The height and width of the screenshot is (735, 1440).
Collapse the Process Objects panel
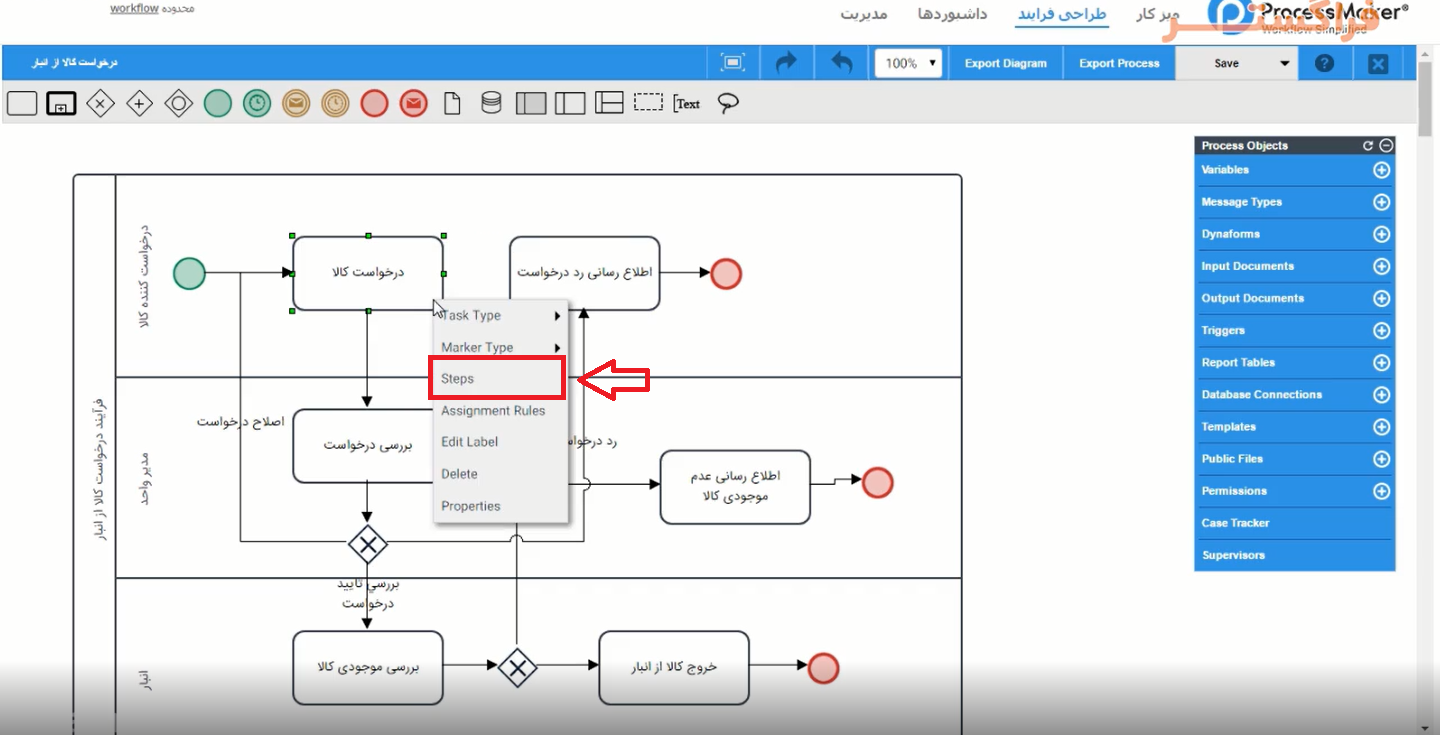pos(1386,146)
